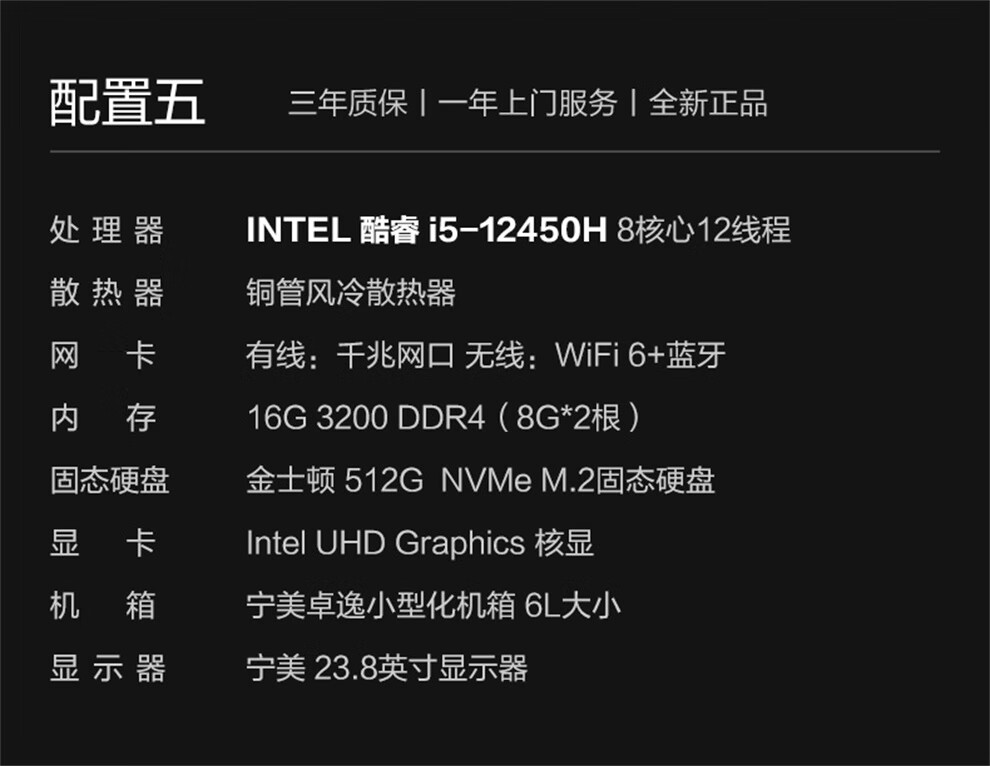Click the Intel UHD Graphics 核显 value
The width and height of the screenshot is (990, 766).
(x=420, y=543)
